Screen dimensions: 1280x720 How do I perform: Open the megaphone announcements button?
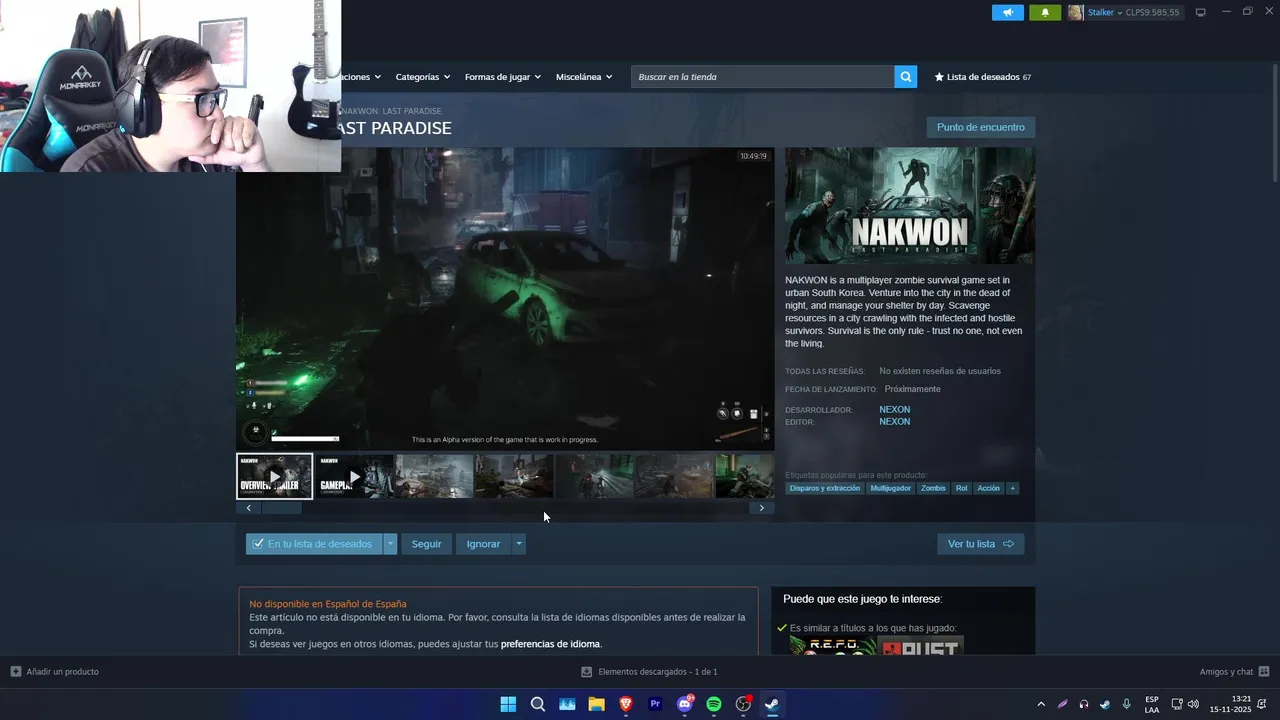(1008, 12)
